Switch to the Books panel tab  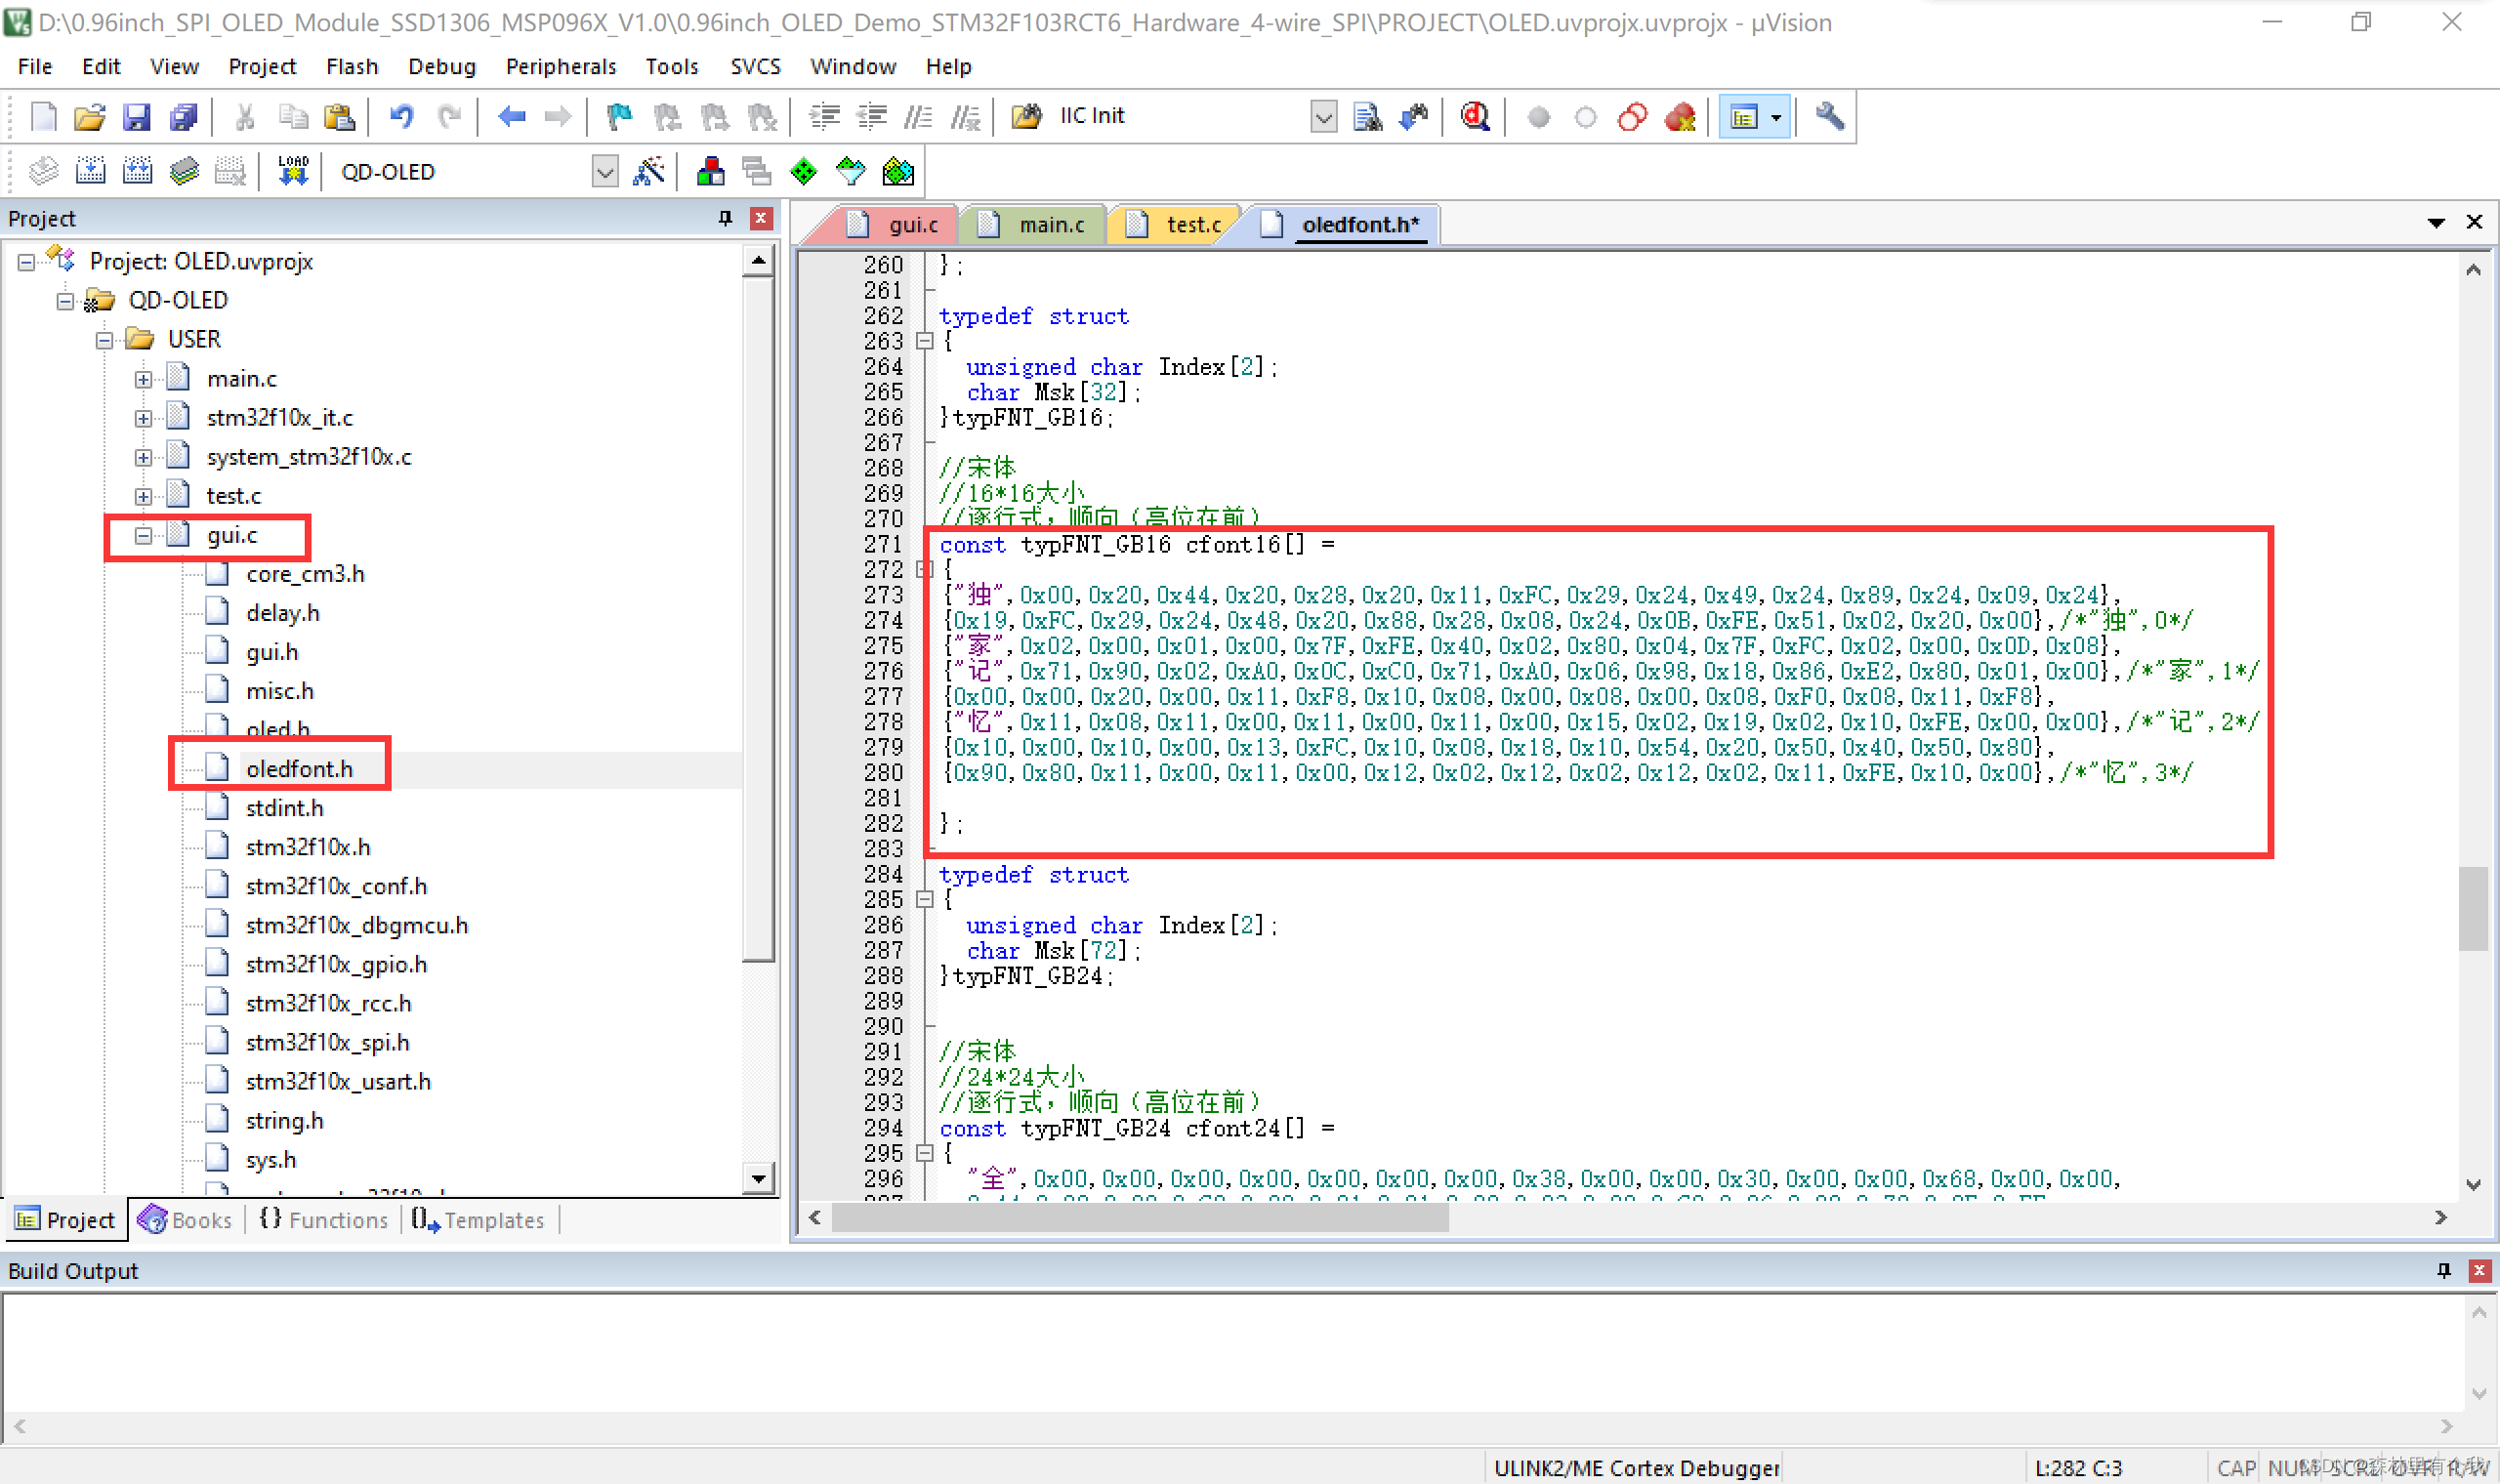click(186, 1219)
